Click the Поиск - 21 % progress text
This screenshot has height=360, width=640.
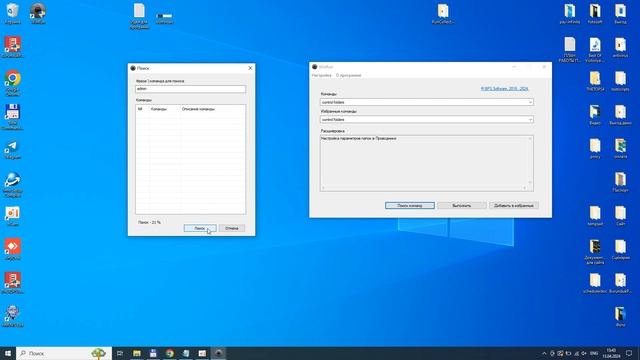click(149, 222)
